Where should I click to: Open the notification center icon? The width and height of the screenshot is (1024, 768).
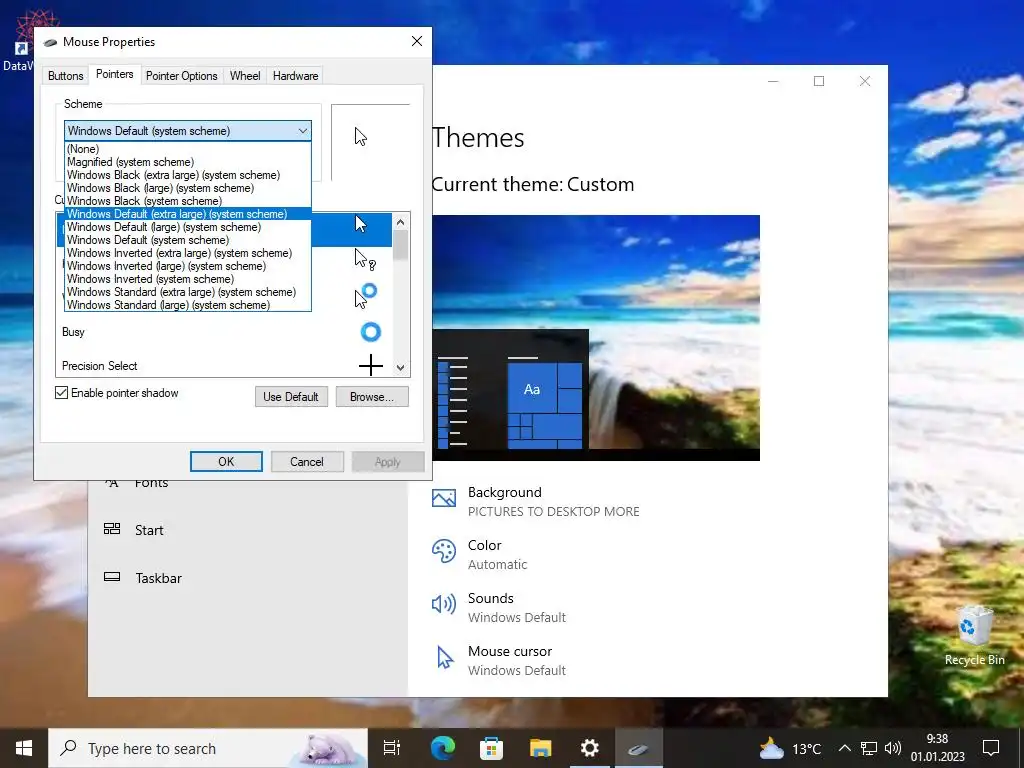(991, 748)
